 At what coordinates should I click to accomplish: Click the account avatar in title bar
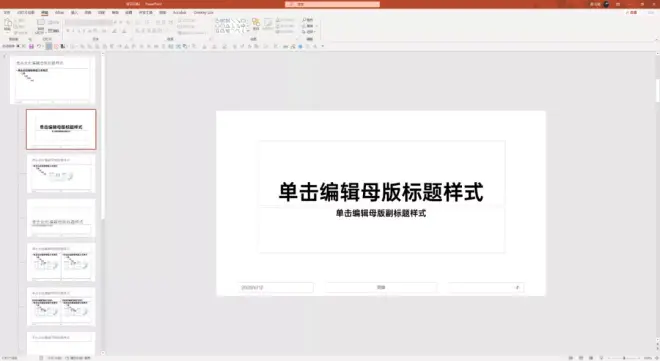pos(606,4)
